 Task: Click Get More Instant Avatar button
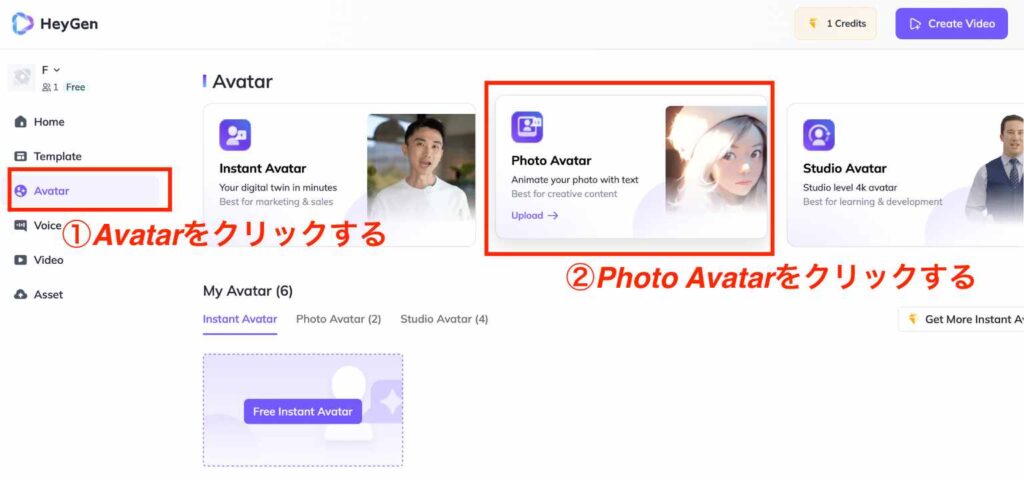pos(961,320)
